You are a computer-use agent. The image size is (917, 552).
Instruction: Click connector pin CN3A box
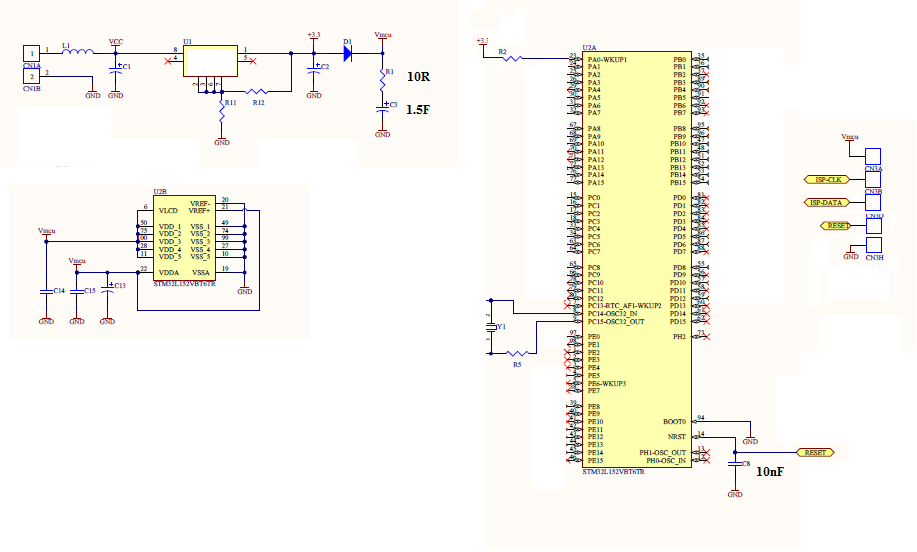pyautogui.click(x=873, y=157)
